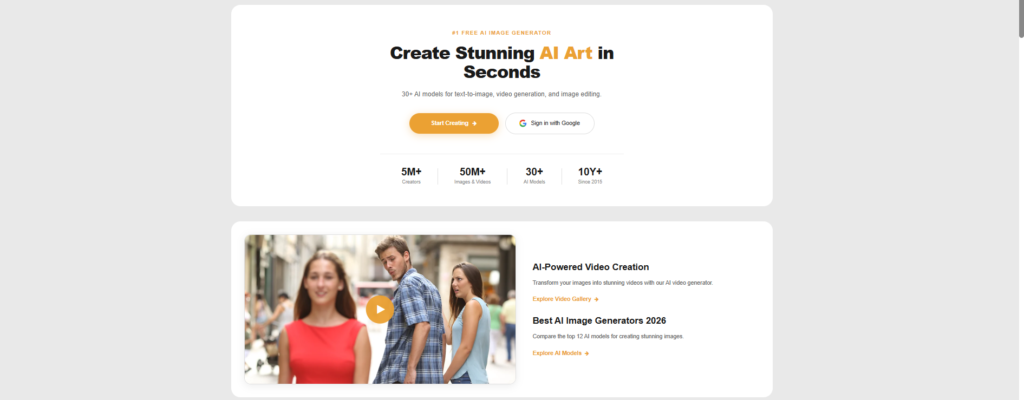Click the orange AI Art headline text
This screenshot has height=400, width=1024.
pyautogui.click(x=566, y=53)
